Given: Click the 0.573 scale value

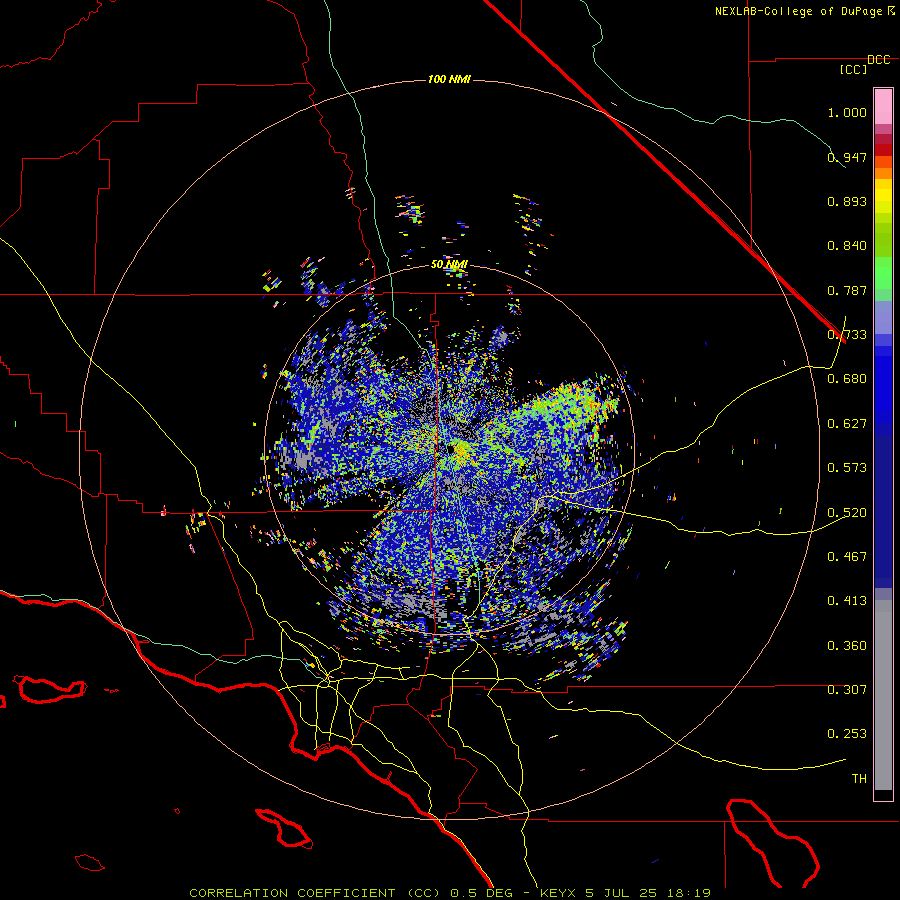Looking at the screenshot, I should tap(847, 468).
